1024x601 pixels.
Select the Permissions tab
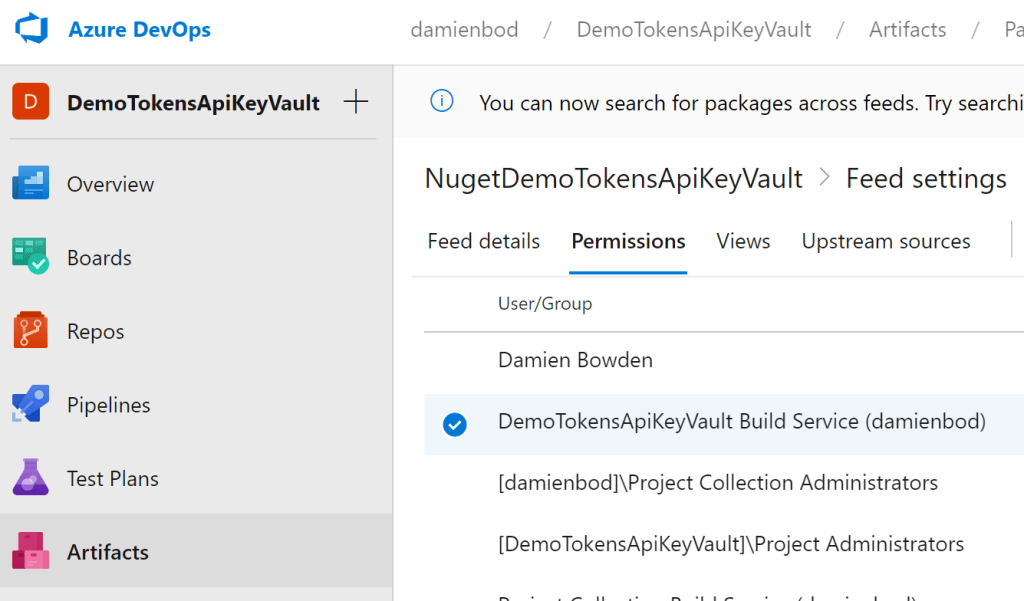(628, 242)
